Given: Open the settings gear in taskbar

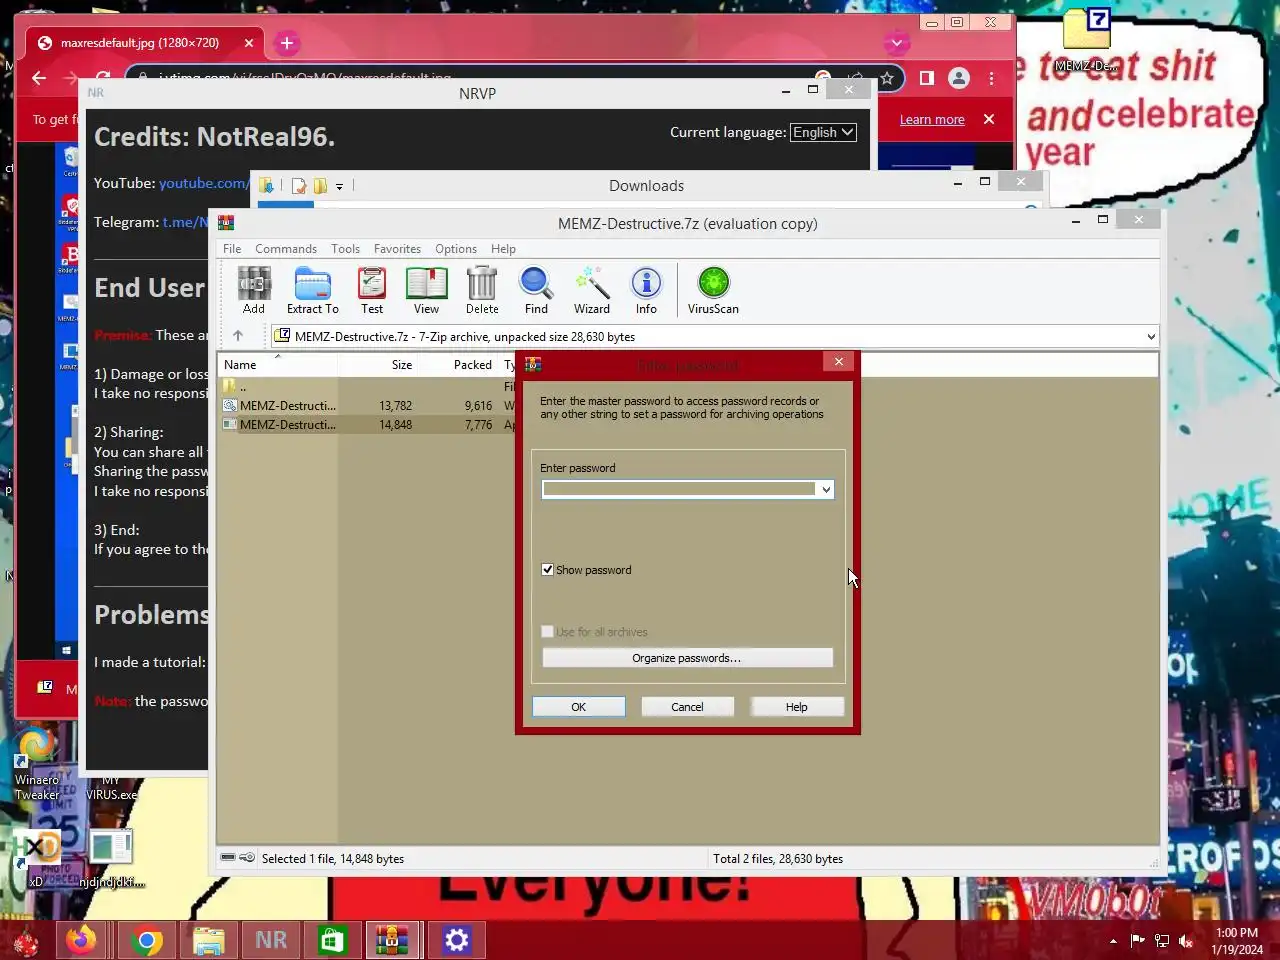Looking at the screenshot, I should click(457, 940).
